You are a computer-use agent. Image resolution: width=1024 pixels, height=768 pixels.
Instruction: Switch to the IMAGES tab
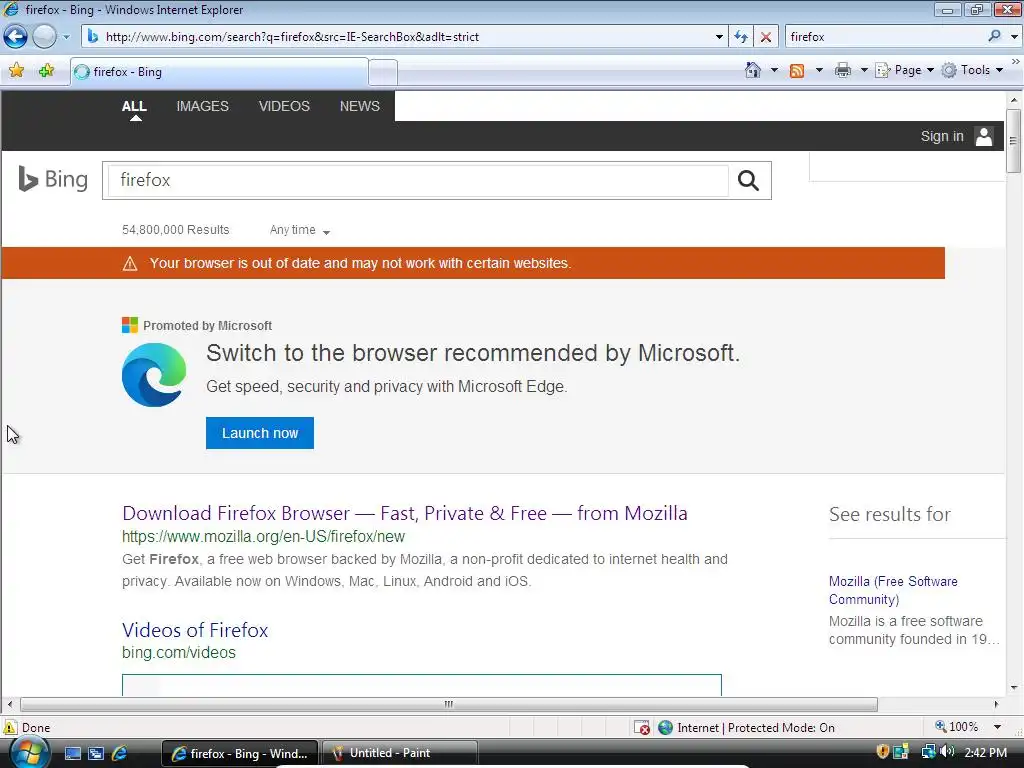(x=202, y=106)
